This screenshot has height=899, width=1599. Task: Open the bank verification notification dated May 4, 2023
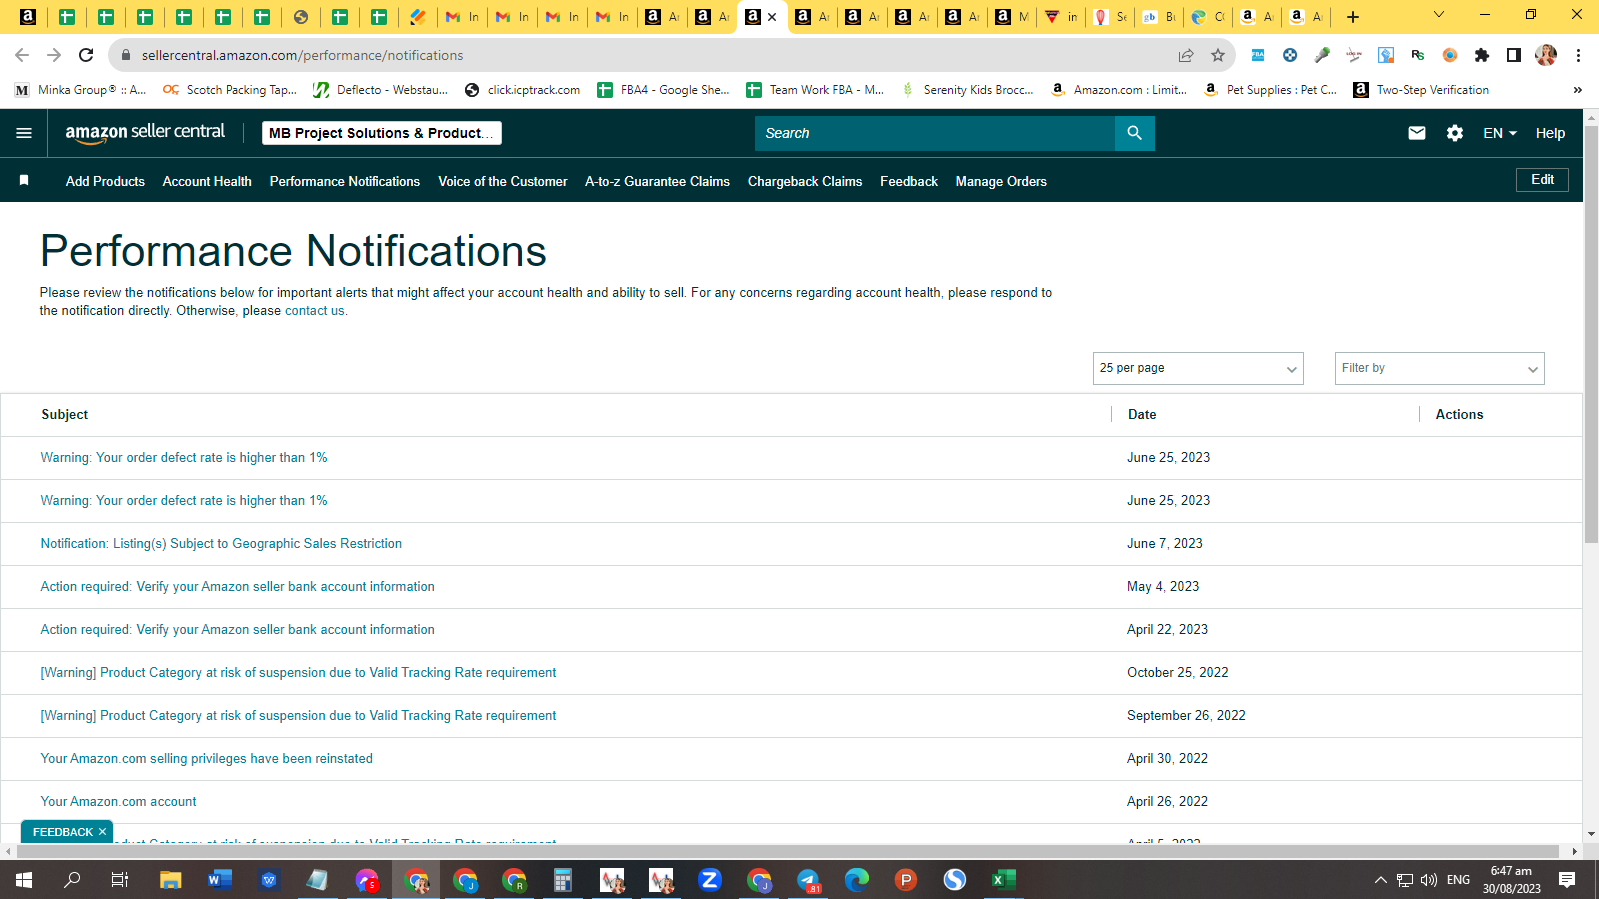click(x=237, y=587)
